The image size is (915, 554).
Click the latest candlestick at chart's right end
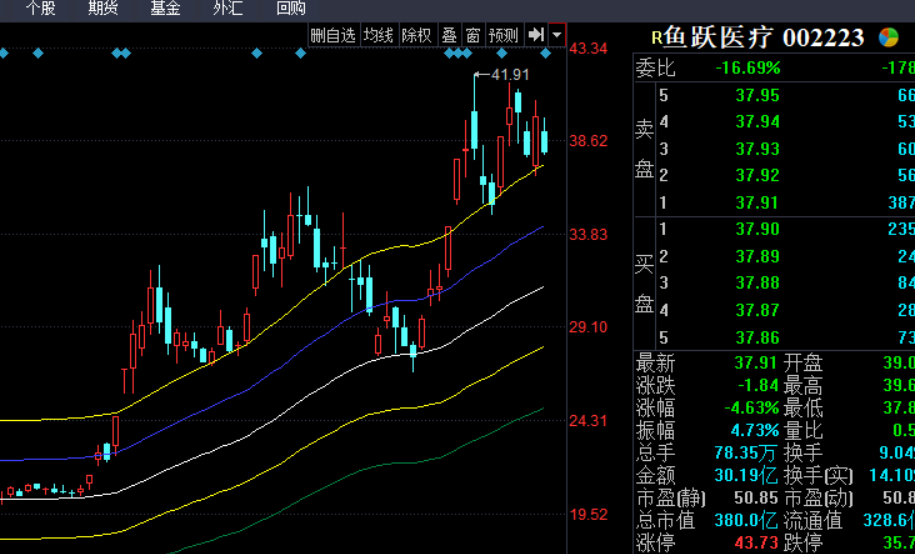point(544,141)
